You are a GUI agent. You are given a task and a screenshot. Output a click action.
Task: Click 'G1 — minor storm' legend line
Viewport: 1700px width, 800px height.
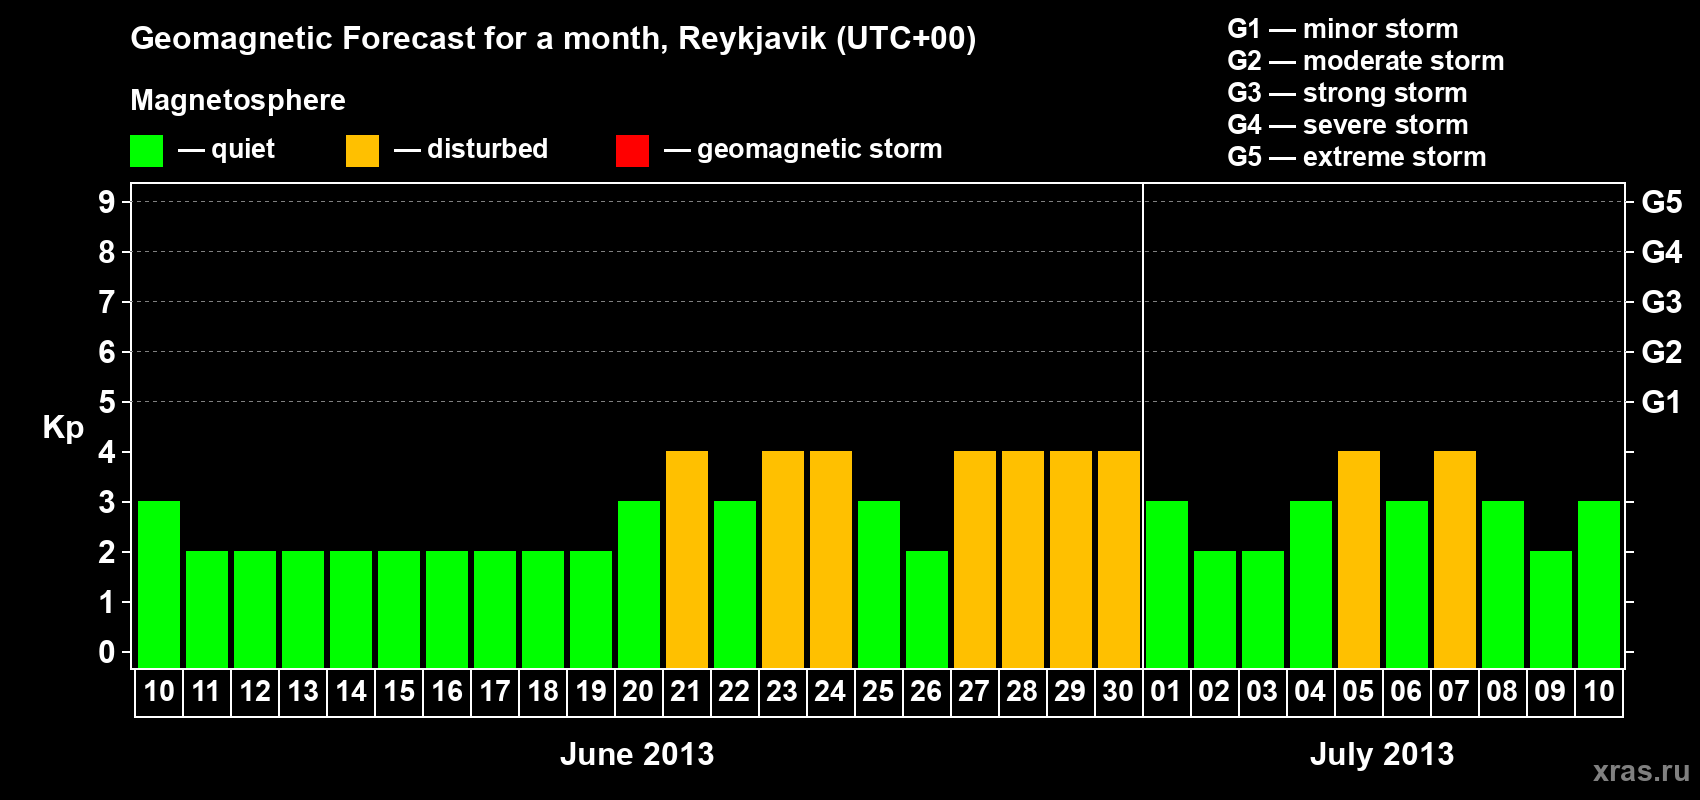1343,29
